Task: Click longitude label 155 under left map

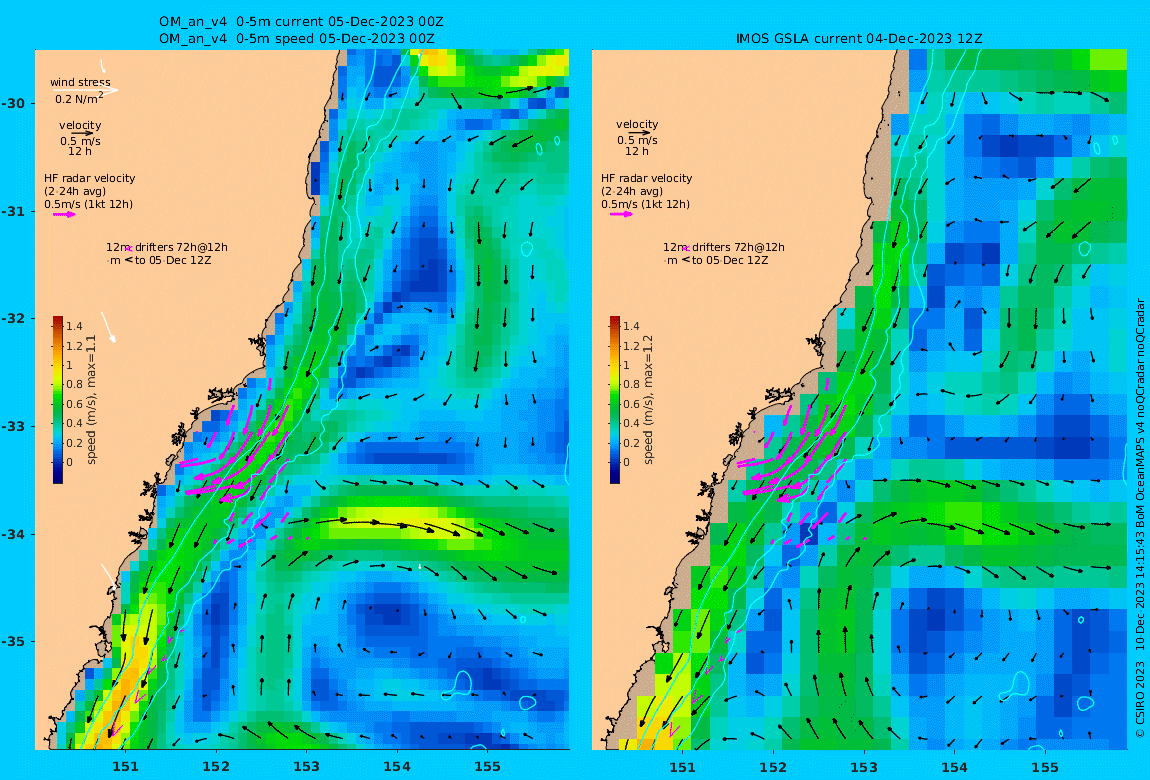Action: [x=488, y=767]
